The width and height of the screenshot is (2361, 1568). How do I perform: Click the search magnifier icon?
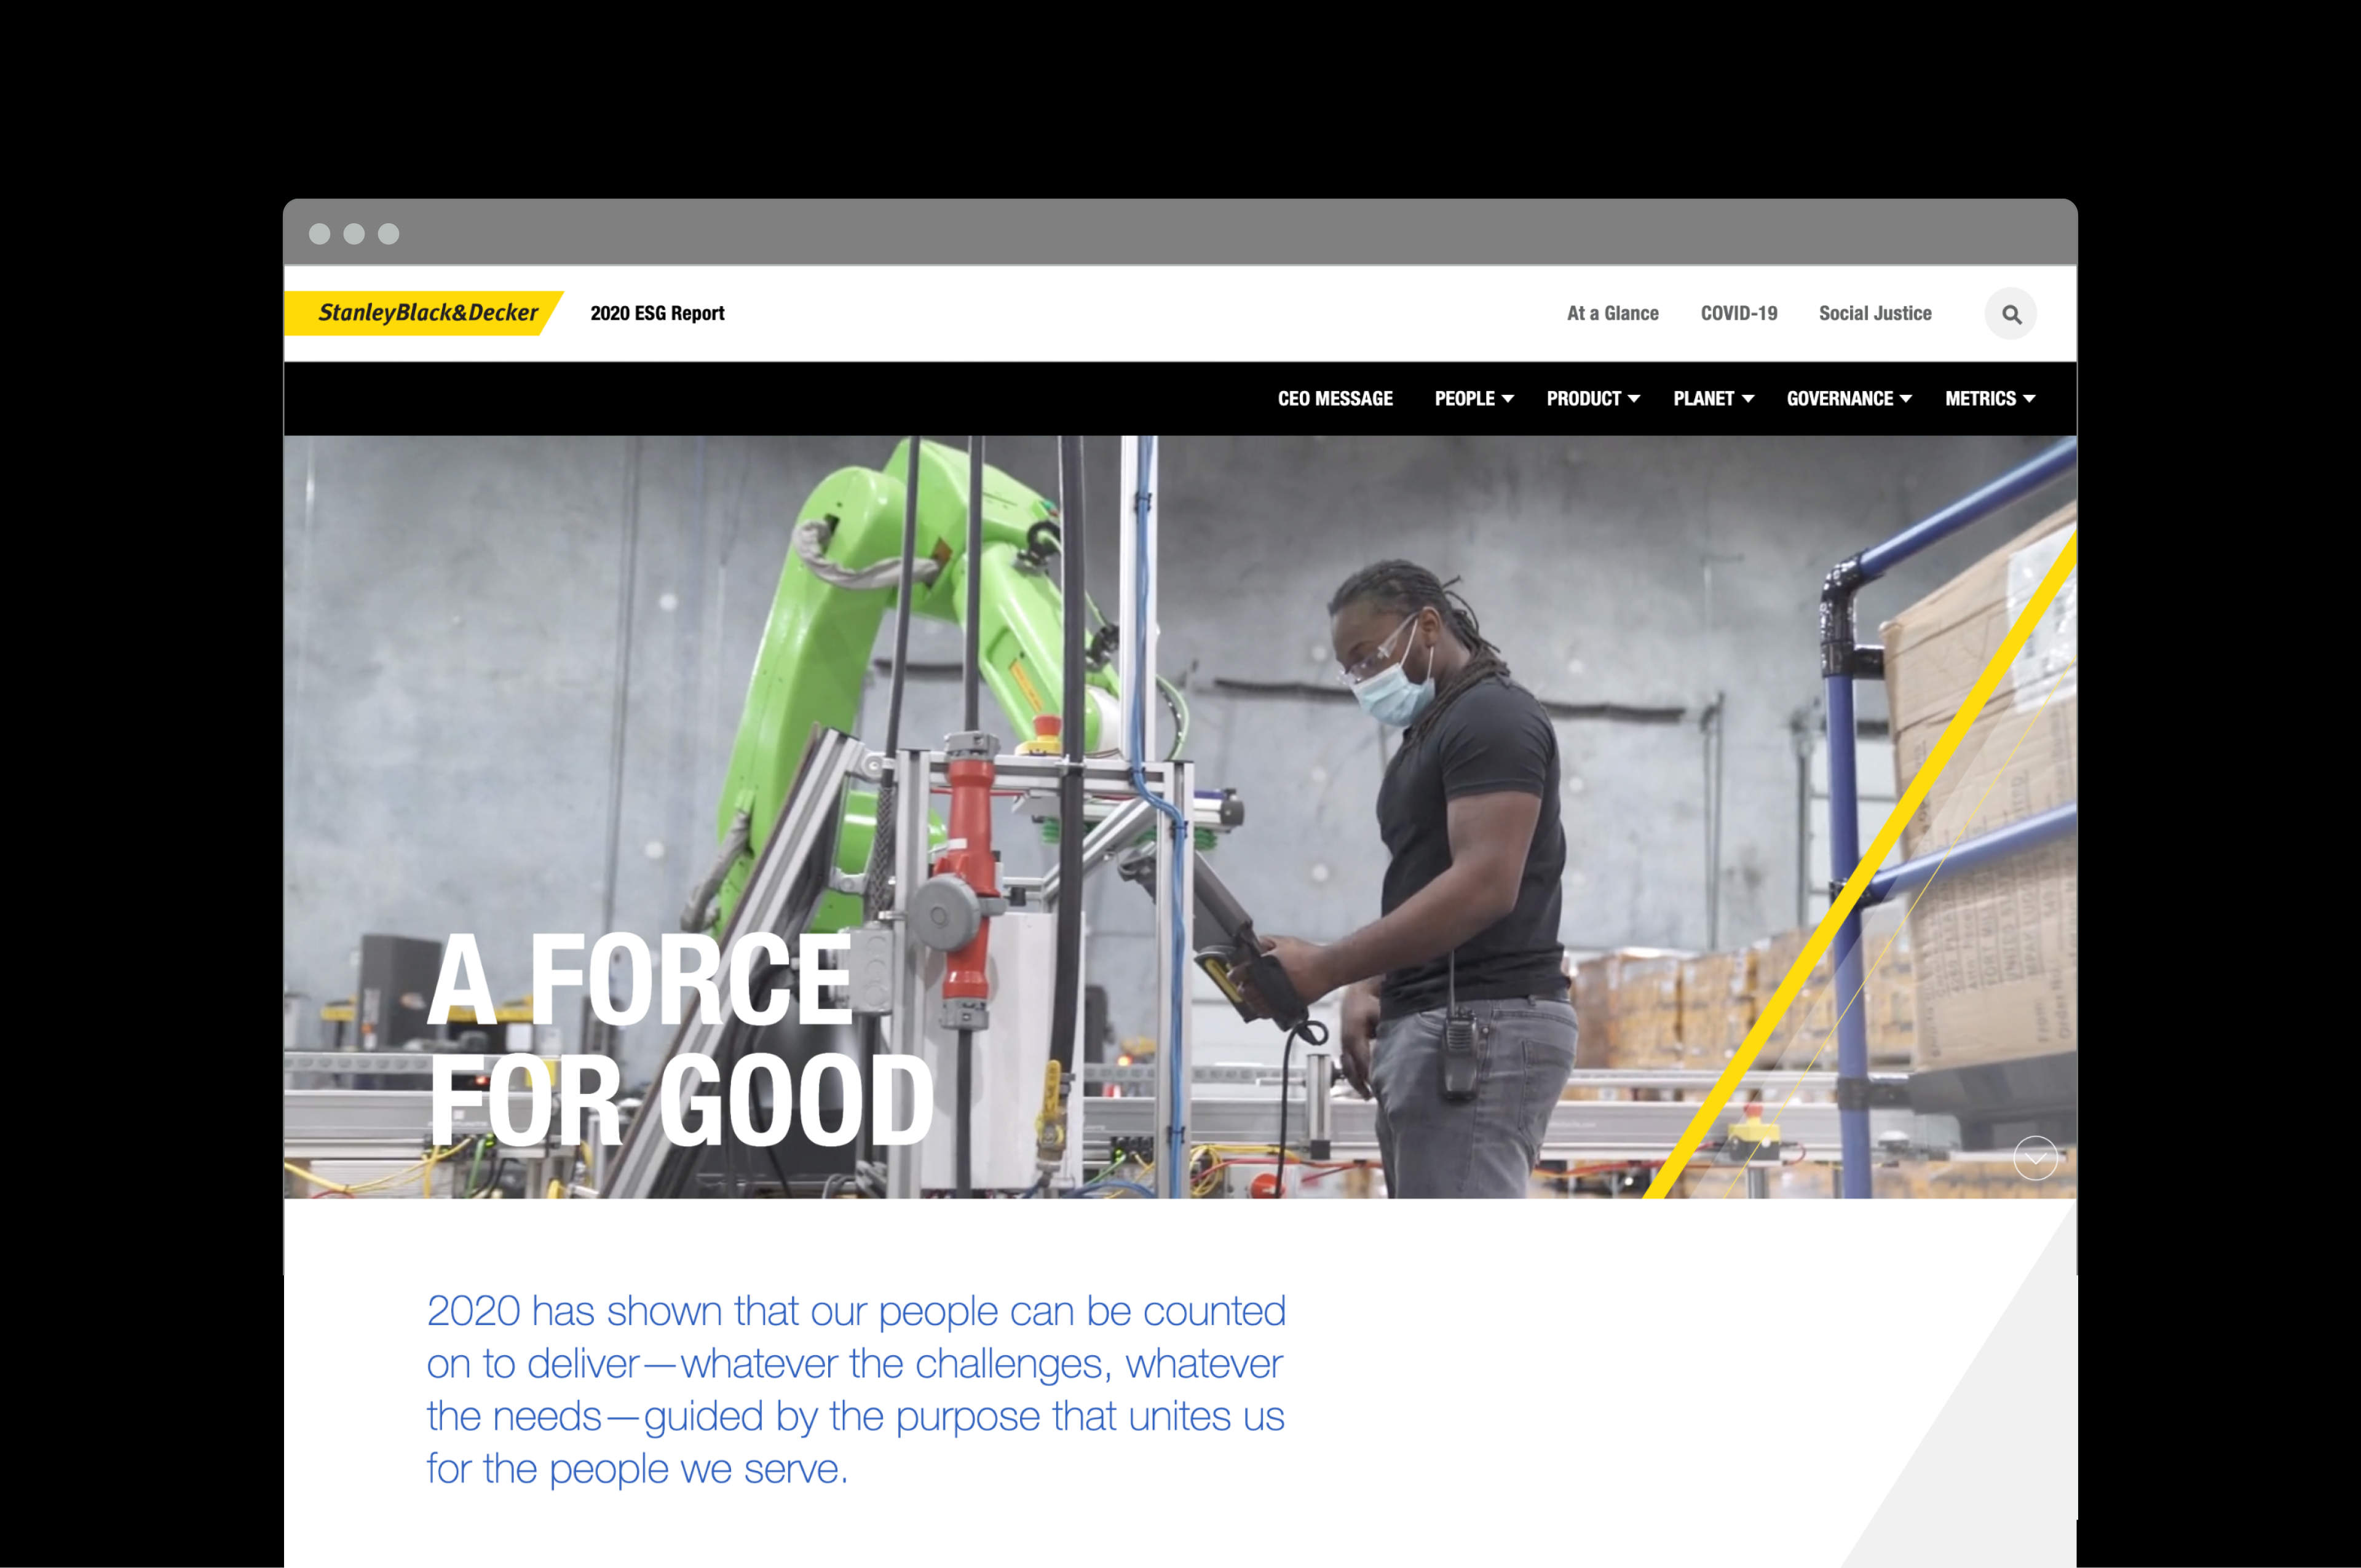[2011, 314]
